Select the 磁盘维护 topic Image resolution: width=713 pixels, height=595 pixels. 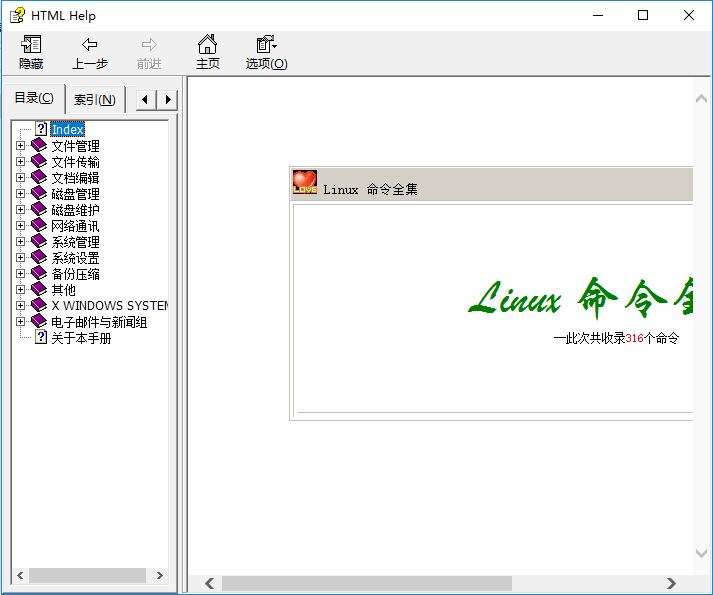tap(75, 210)
